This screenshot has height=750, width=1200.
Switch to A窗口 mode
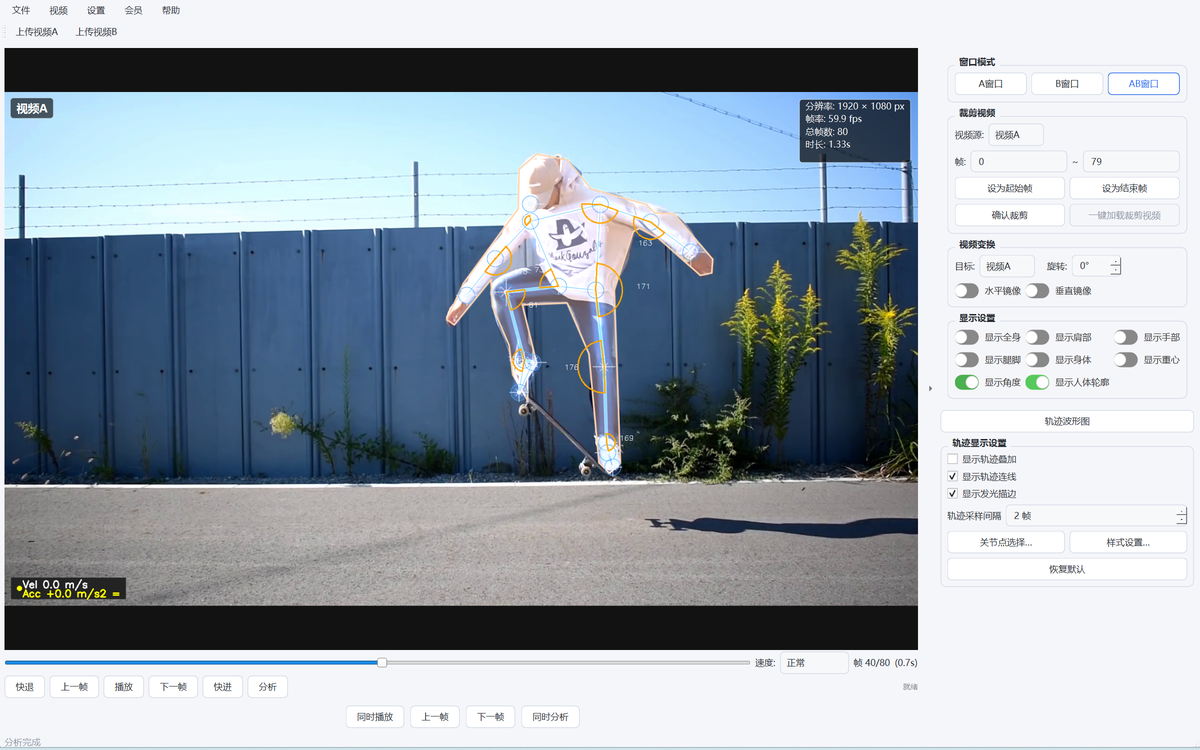click(x=991, y=84)
